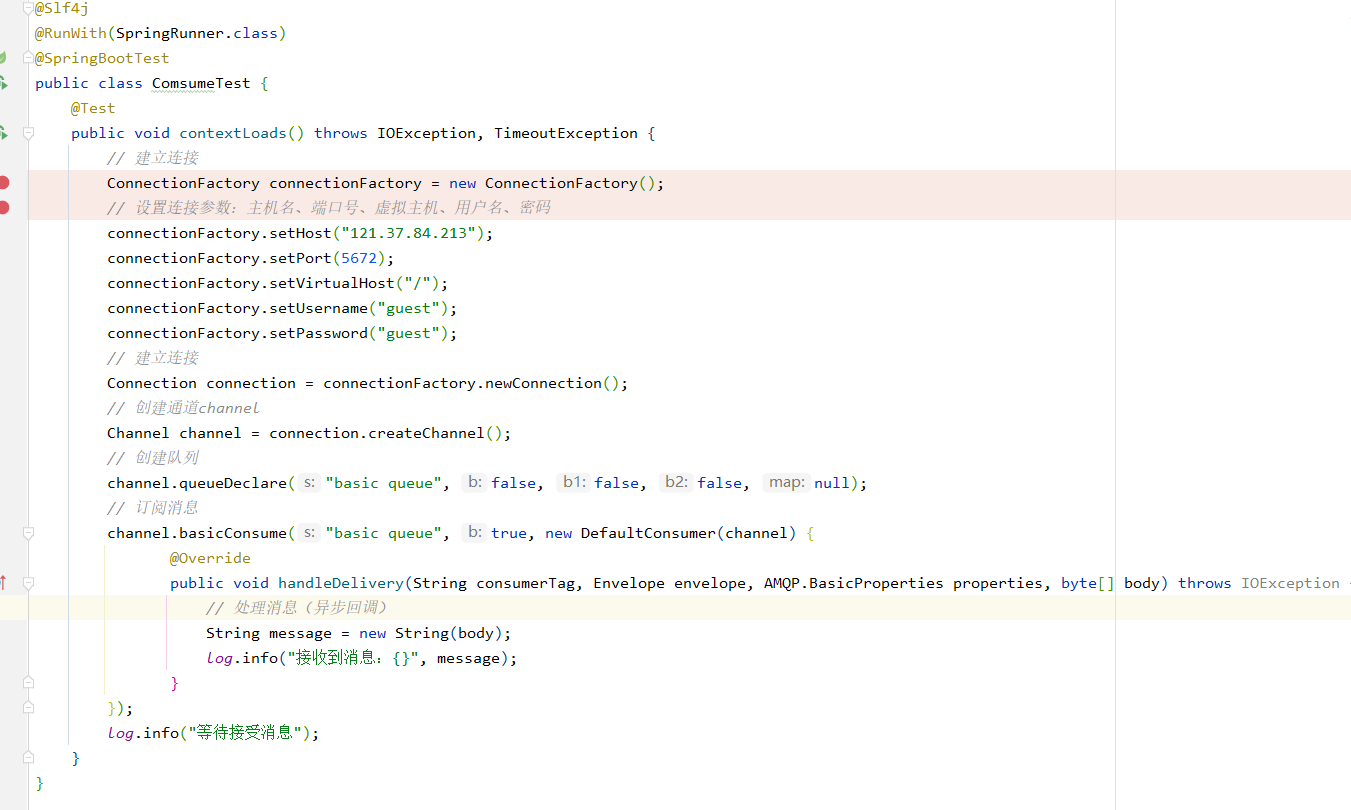Screen dimensions: 1351x810
Task: Click the @Override annotation
Action: [210, 558]
